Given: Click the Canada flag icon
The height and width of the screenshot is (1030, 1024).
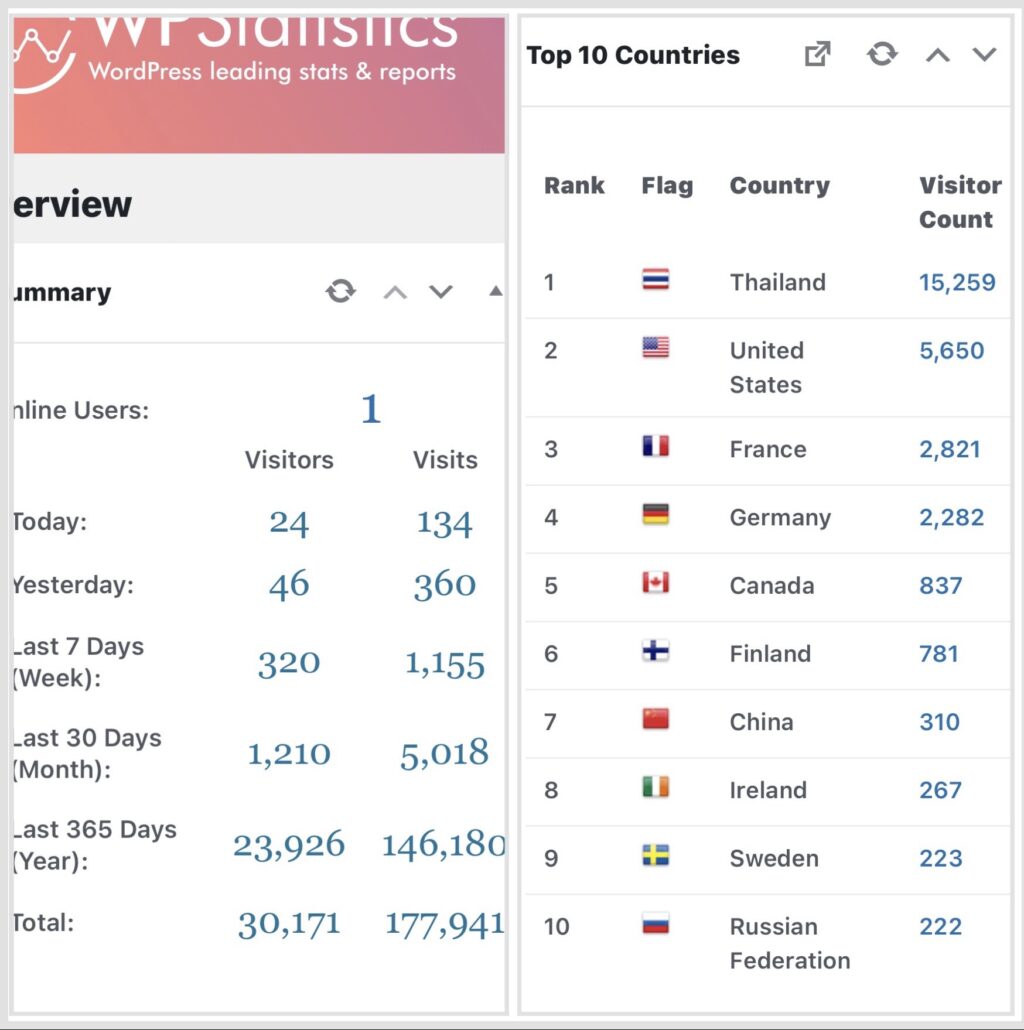Looking at the screenshot, I should coord(655,584).
